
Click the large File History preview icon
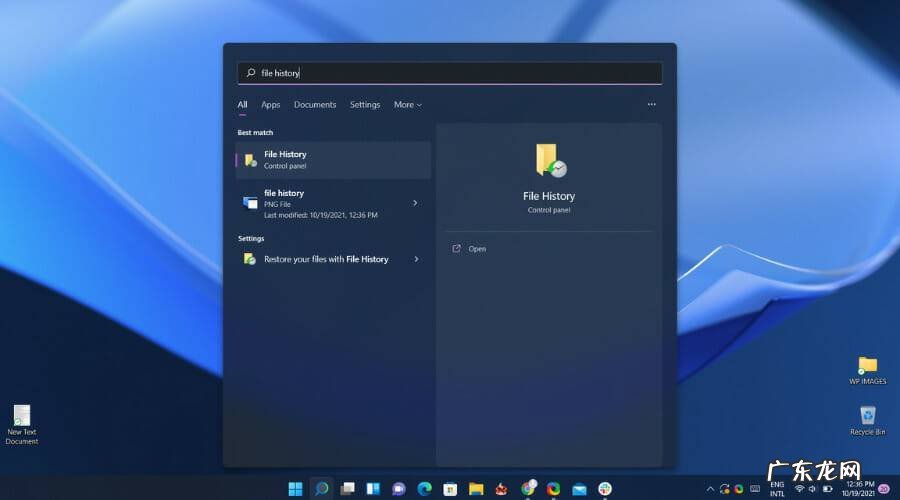[550, 160]
